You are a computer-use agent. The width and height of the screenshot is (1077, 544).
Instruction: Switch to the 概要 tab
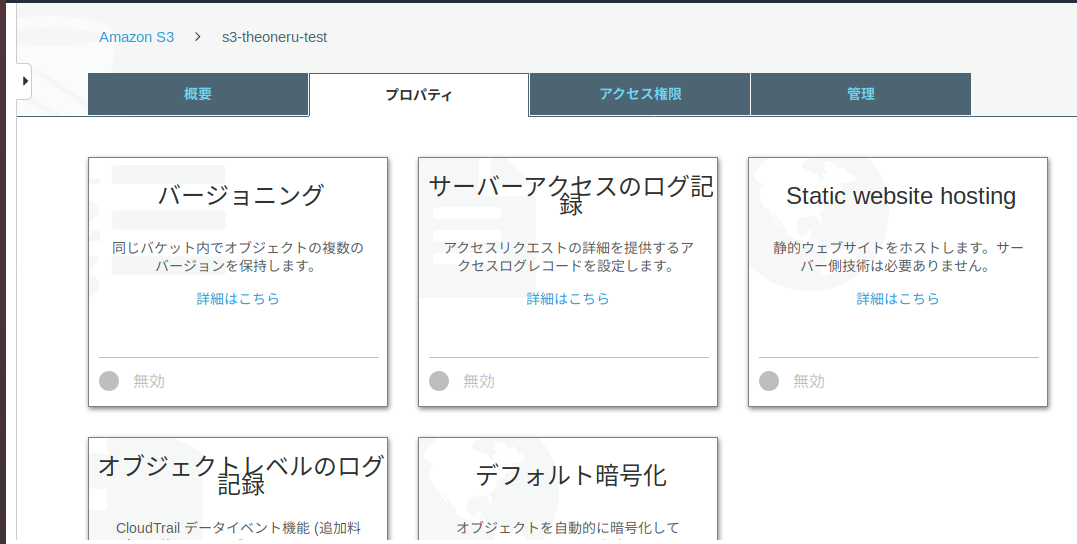[x=198, y=94]
